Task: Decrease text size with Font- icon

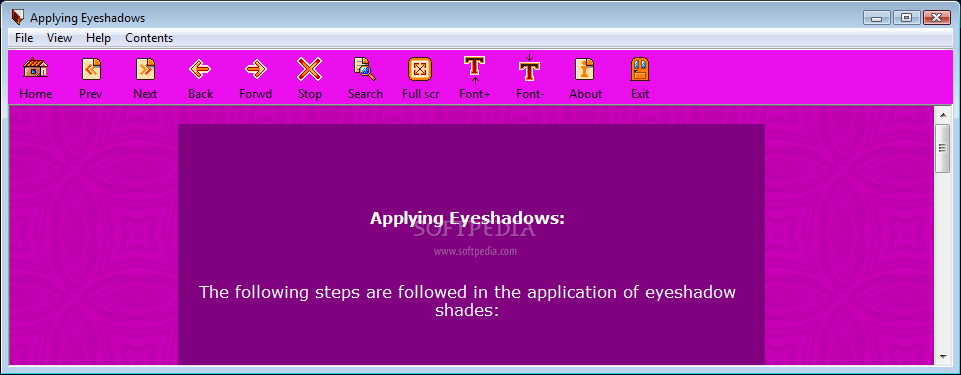Action: [530, 69]
